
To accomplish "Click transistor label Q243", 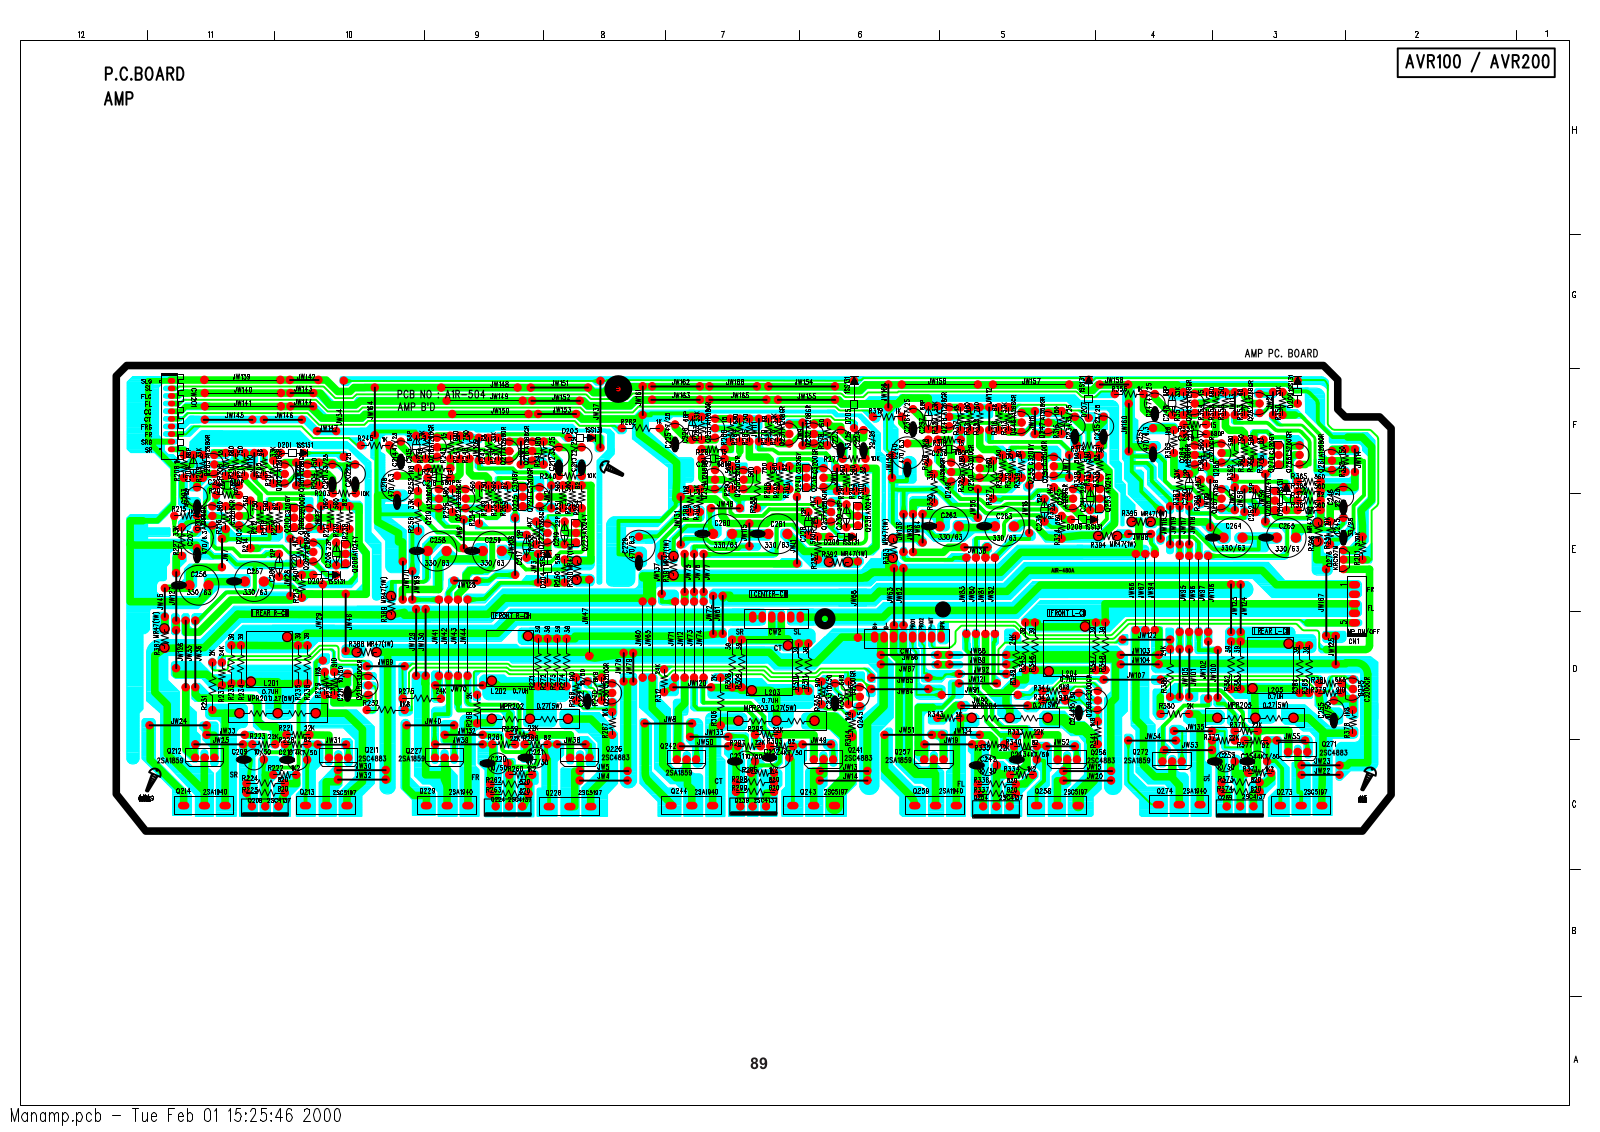I will coord(808,792).
